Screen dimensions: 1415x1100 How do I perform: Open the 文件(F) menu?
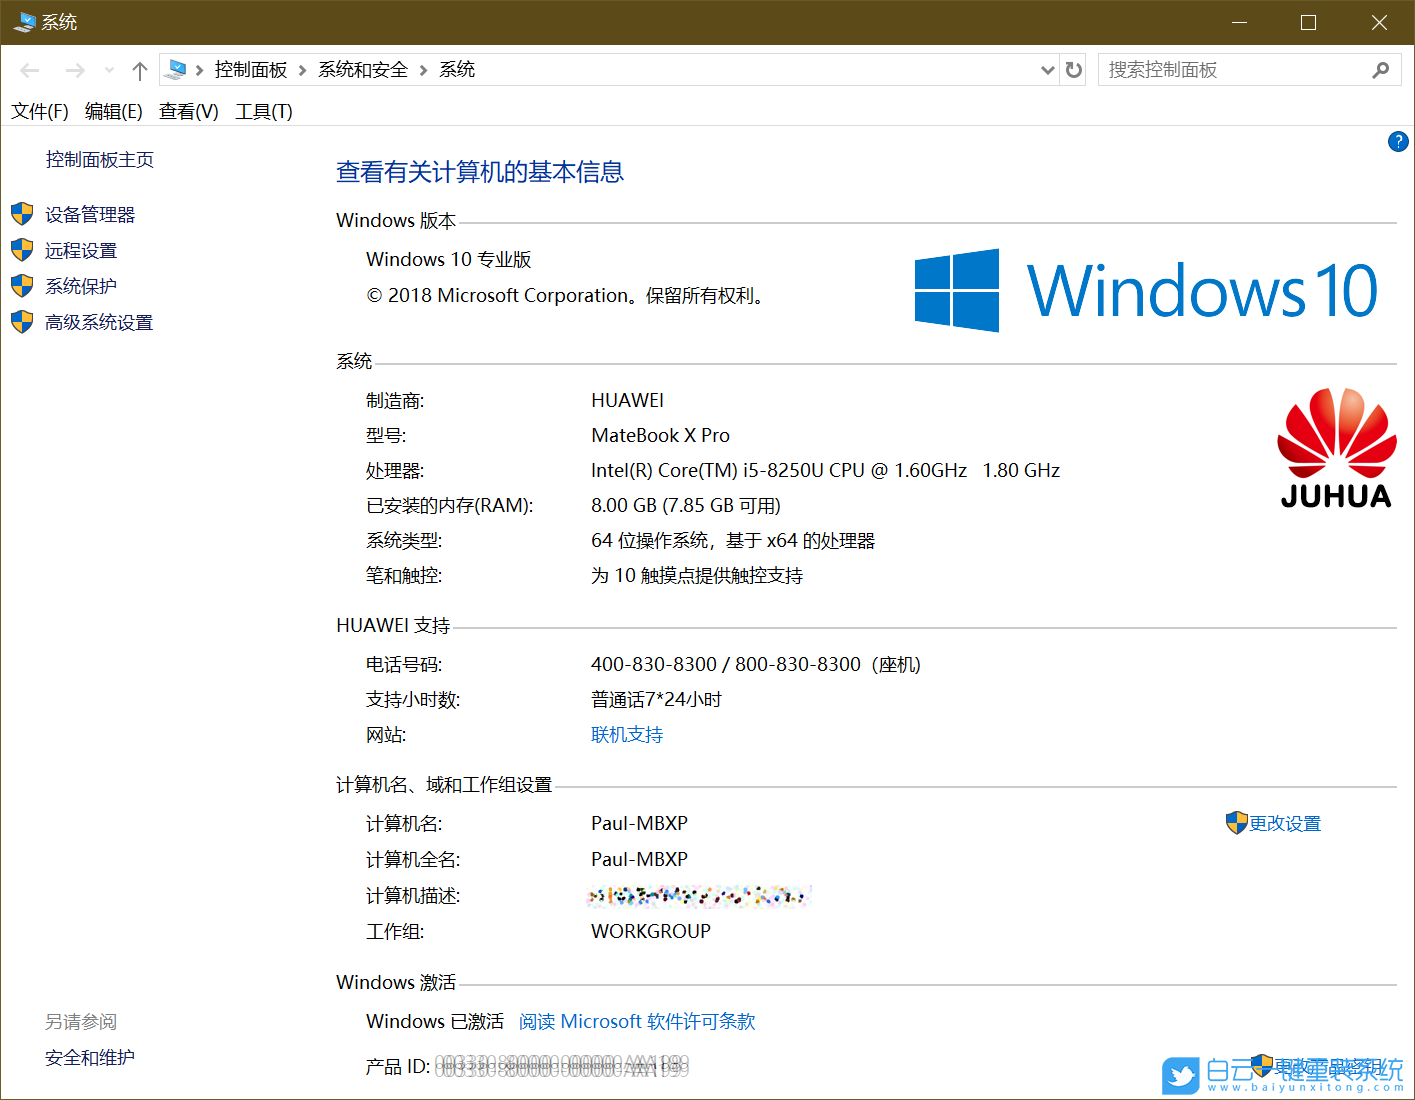[x=39, y=111]
